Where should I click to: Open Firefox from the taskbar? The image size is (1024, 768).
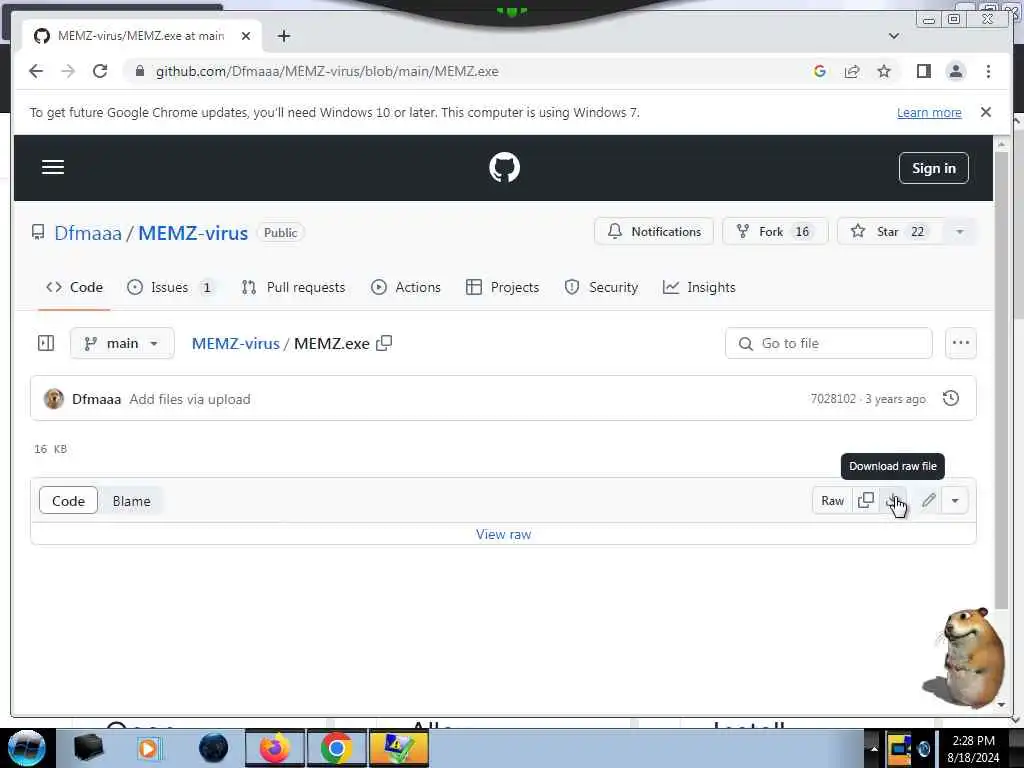click(274, 748)
